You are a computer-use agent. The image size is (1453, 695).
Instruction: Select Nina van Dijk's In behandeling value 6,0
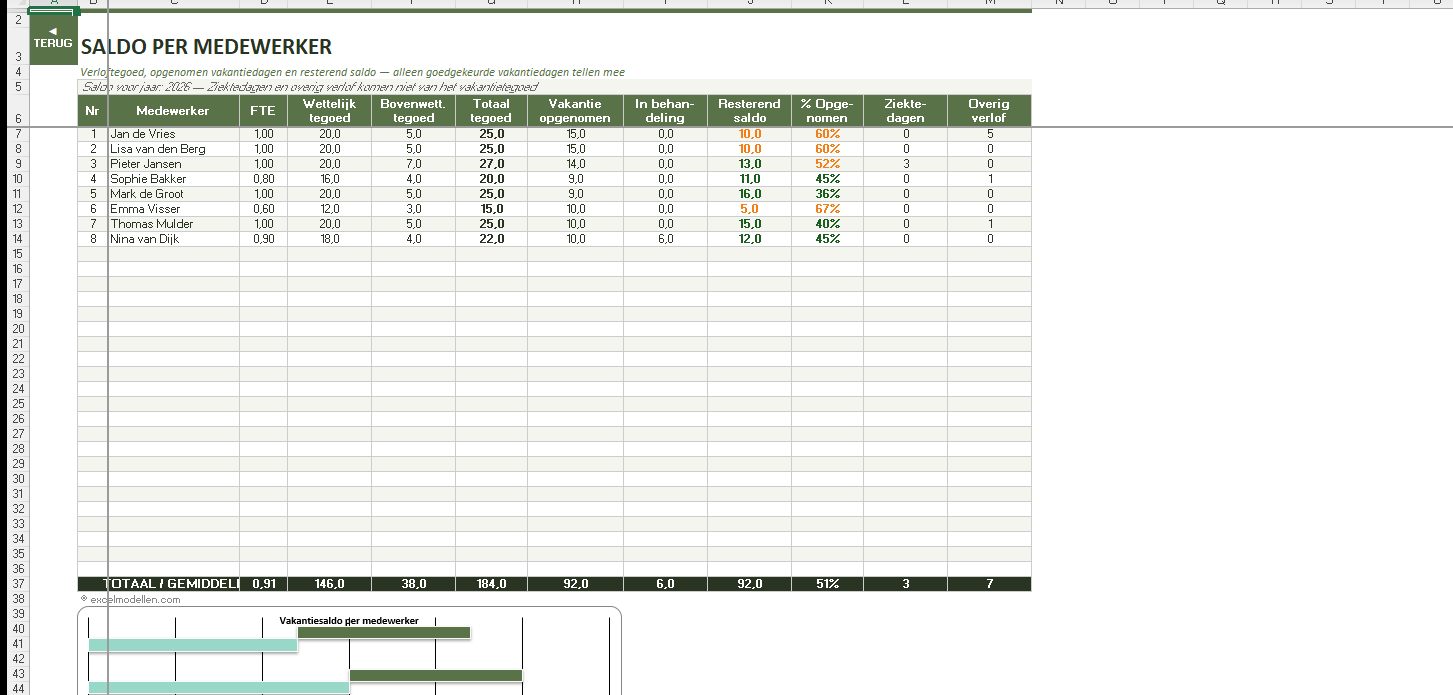665,239
